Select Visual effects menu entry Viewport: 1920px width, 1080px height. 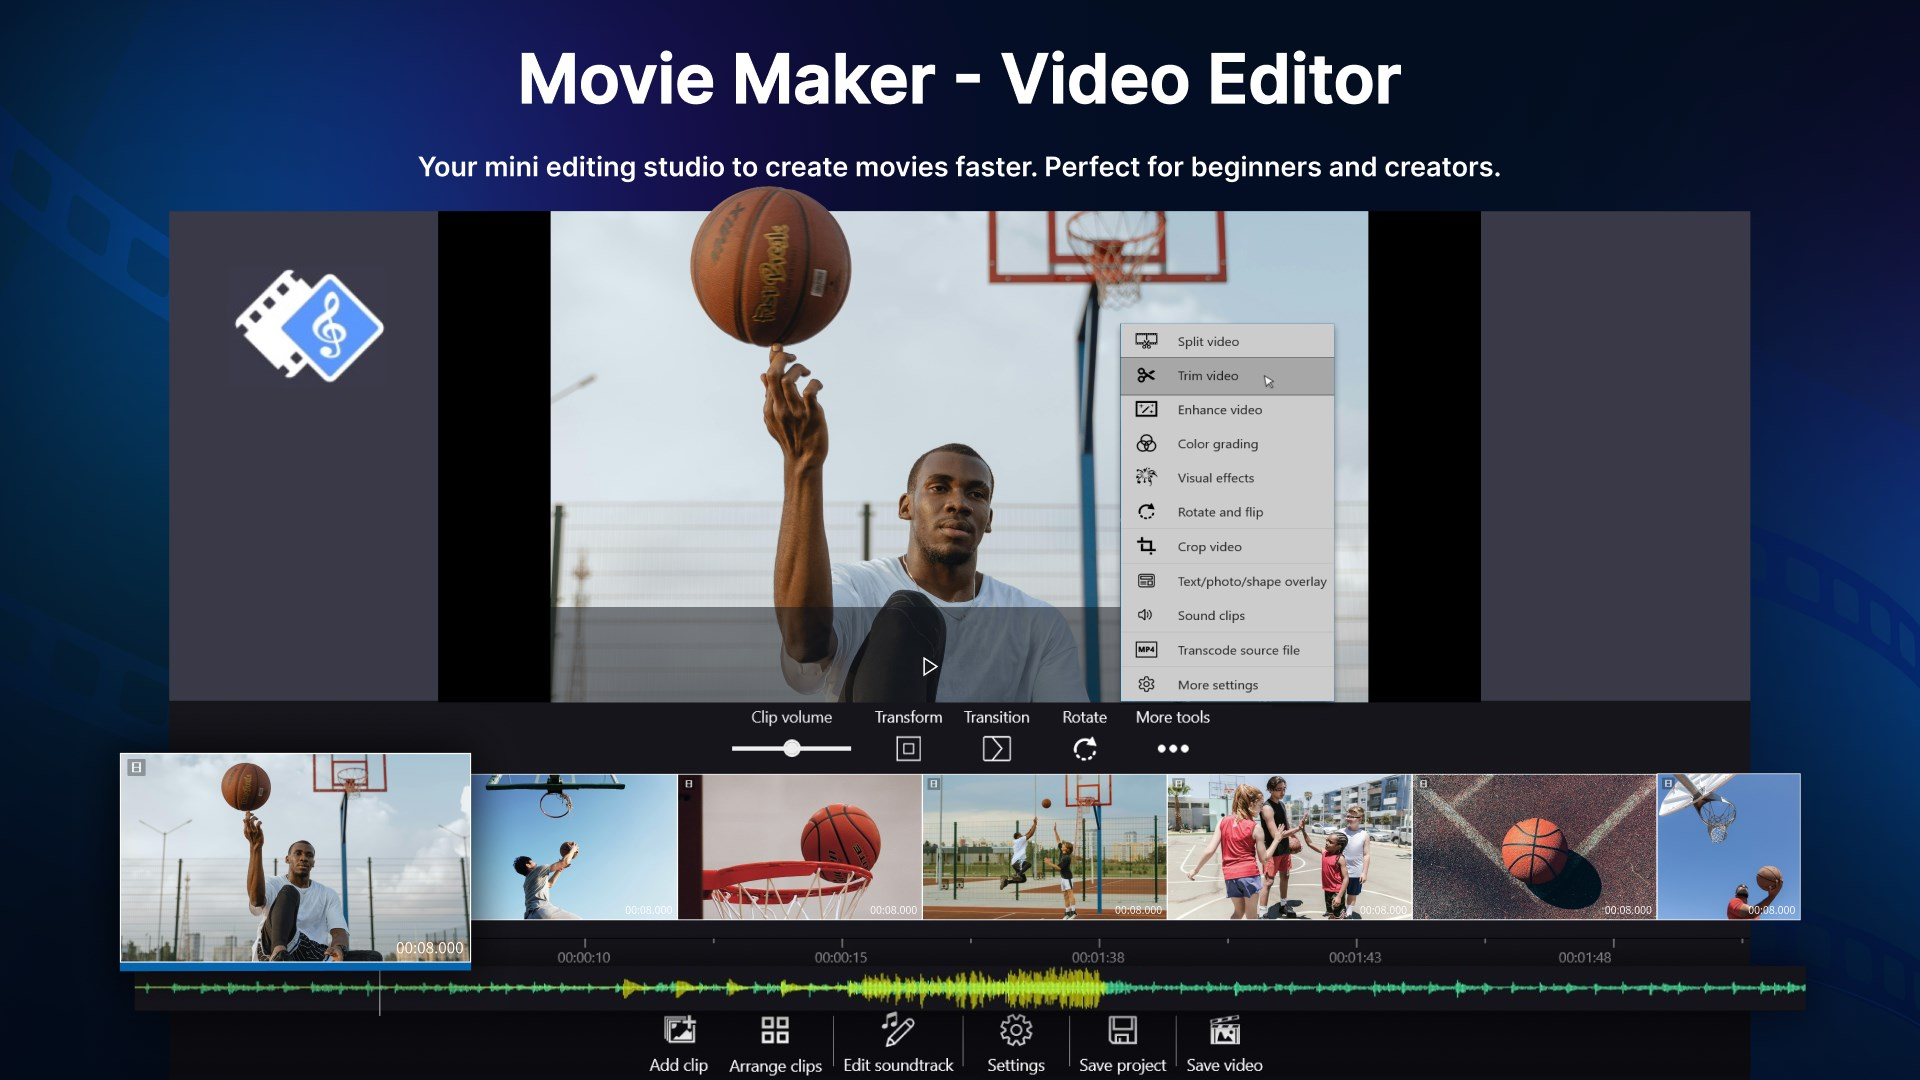pyautogui.click(x=1227, y=477)
